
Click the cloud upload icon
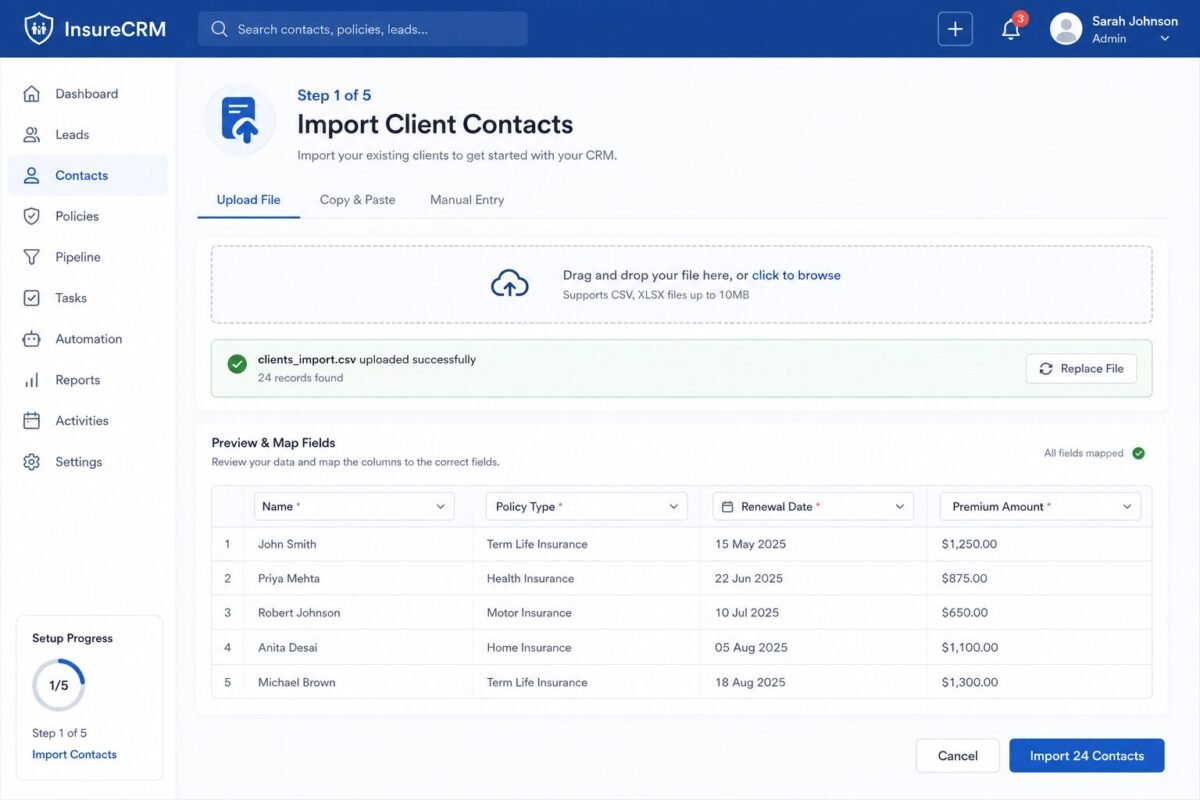click(x=510, y=284)
